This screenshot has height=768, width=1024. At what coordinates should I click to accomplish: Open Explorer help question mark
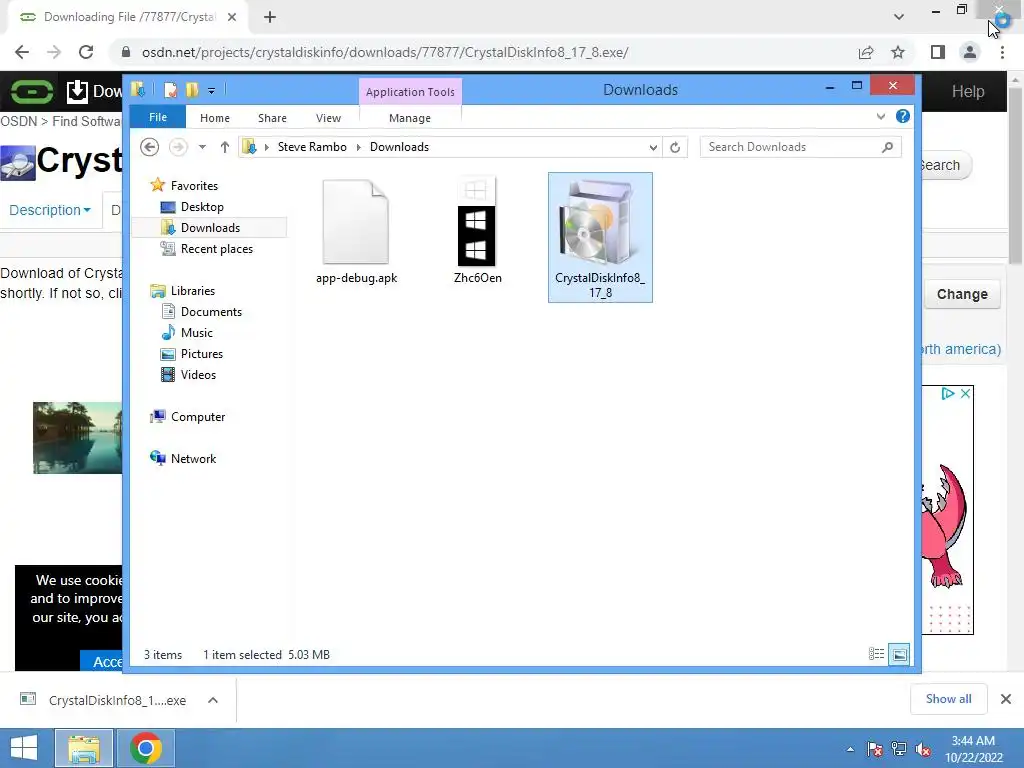coord(903,116)
